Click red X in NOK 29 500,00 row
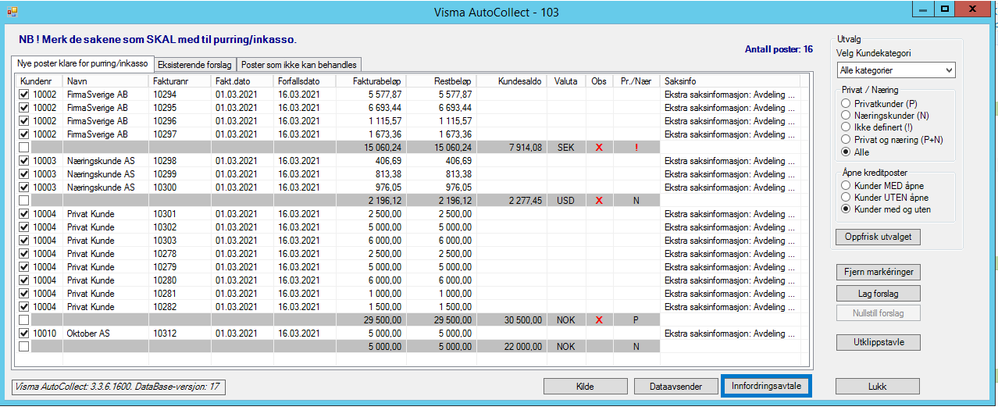The height and width of the screenshot is (407, 998). (598, 320)
